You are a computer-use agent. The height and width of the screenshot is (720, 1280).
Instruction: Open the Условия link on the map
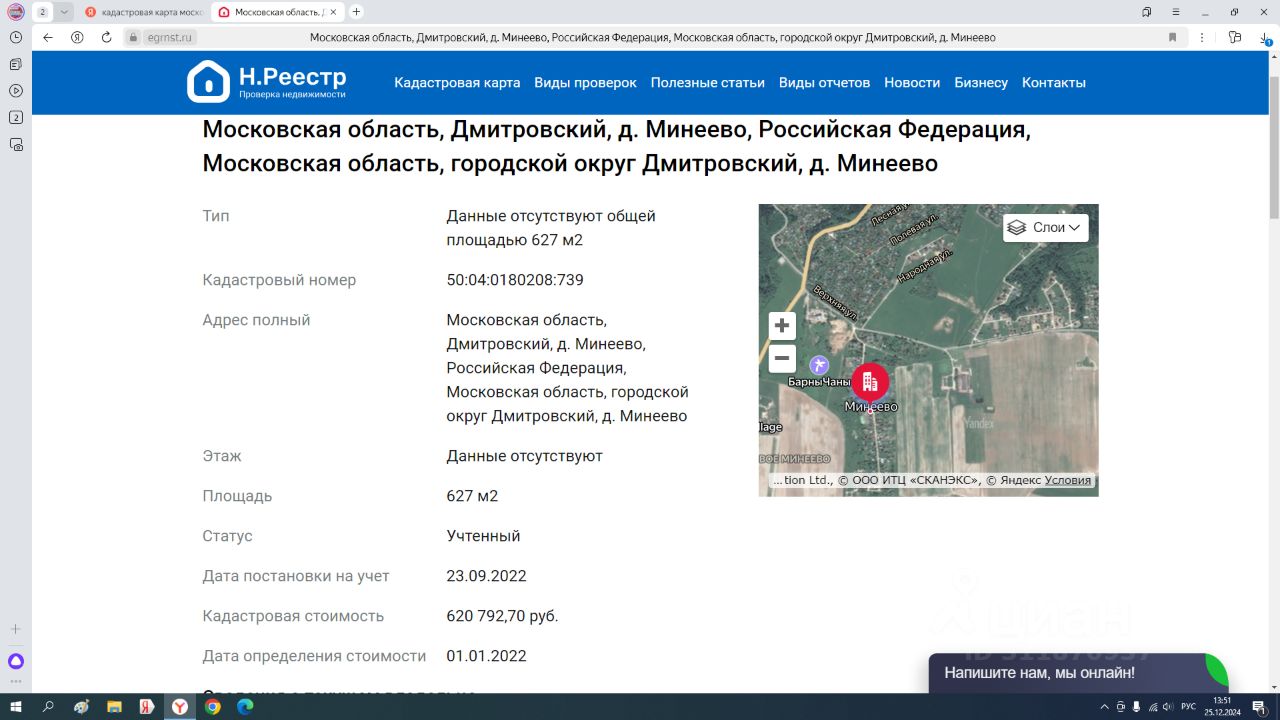(1068, 480)
